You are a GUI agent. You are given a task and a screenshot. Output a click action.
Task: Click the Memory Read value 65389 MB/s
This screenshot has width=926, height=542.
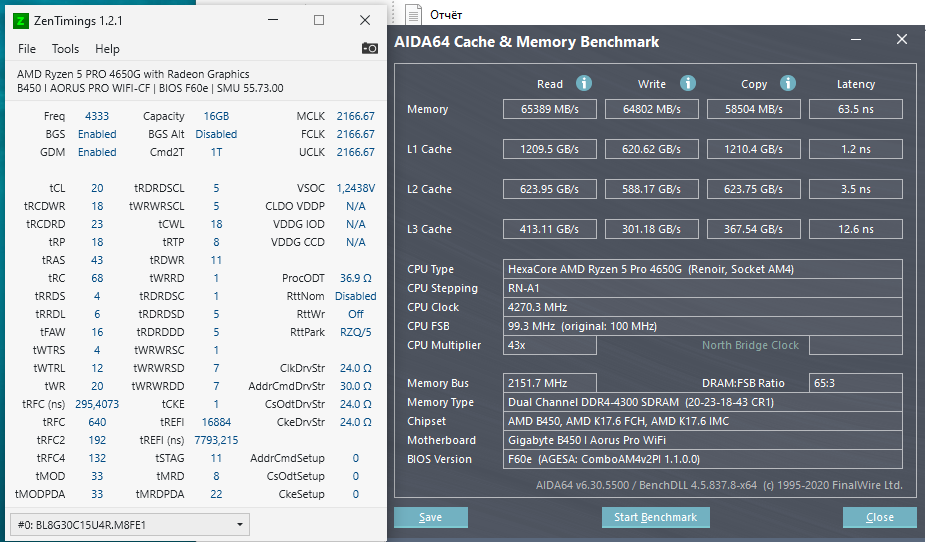[x=550, y=109]
